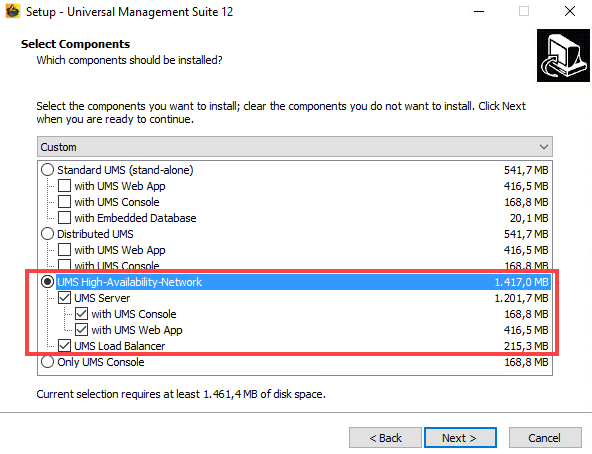
Task: Check with UMS Web App under Distributed UMS
Action: coord(65,250)
